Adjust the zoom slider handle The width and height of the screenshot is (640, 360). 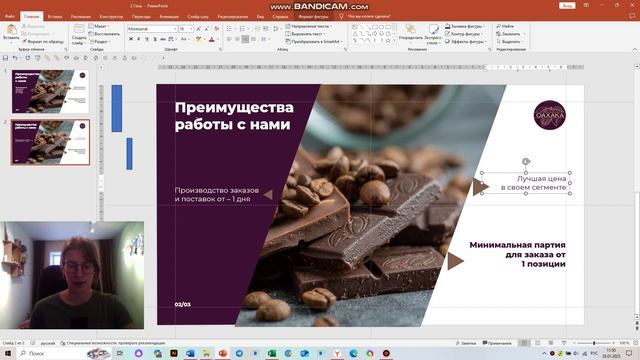tap(594, 343)
